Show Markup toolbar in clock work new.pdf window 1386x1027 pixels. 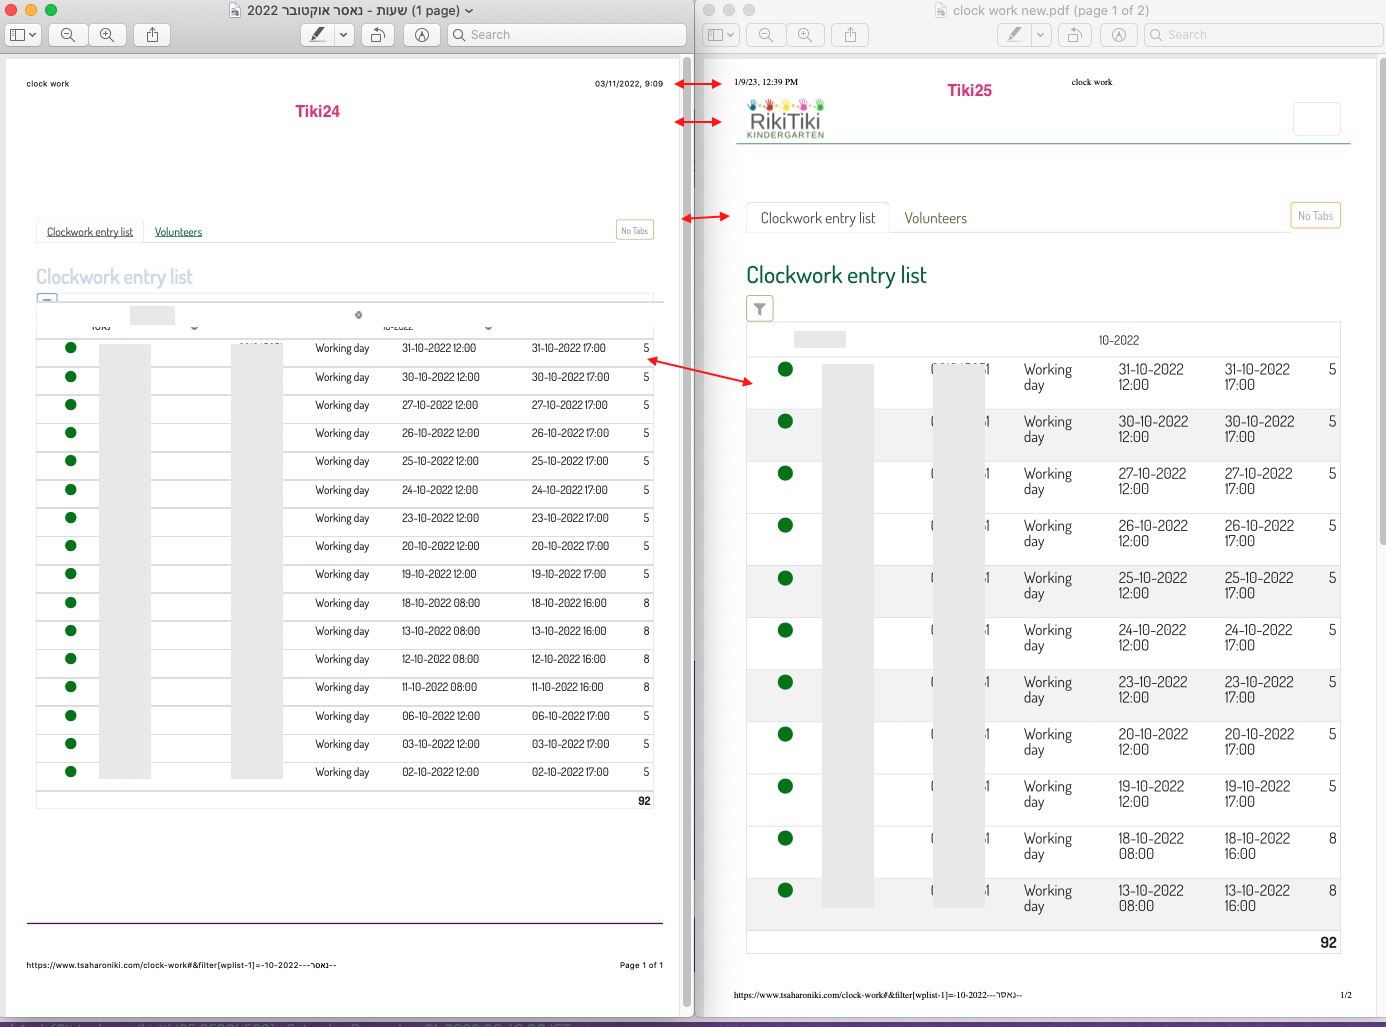click(x=1119, y=35)
